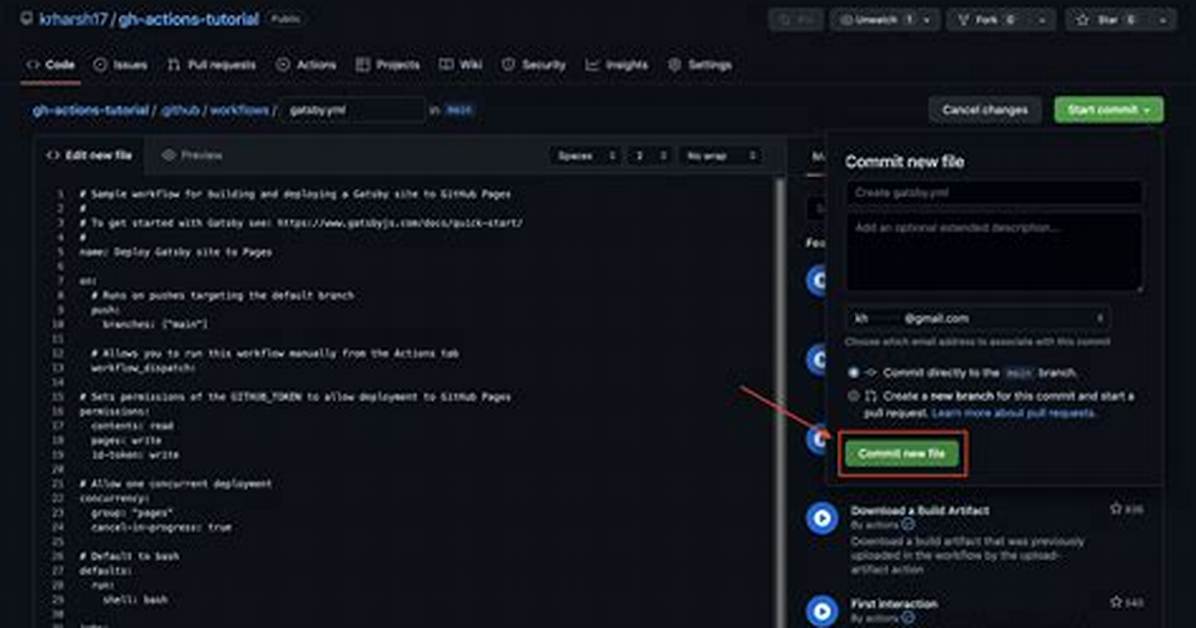
Task: Edit the gatsby.yml filename field
Action: click(352, 110)
